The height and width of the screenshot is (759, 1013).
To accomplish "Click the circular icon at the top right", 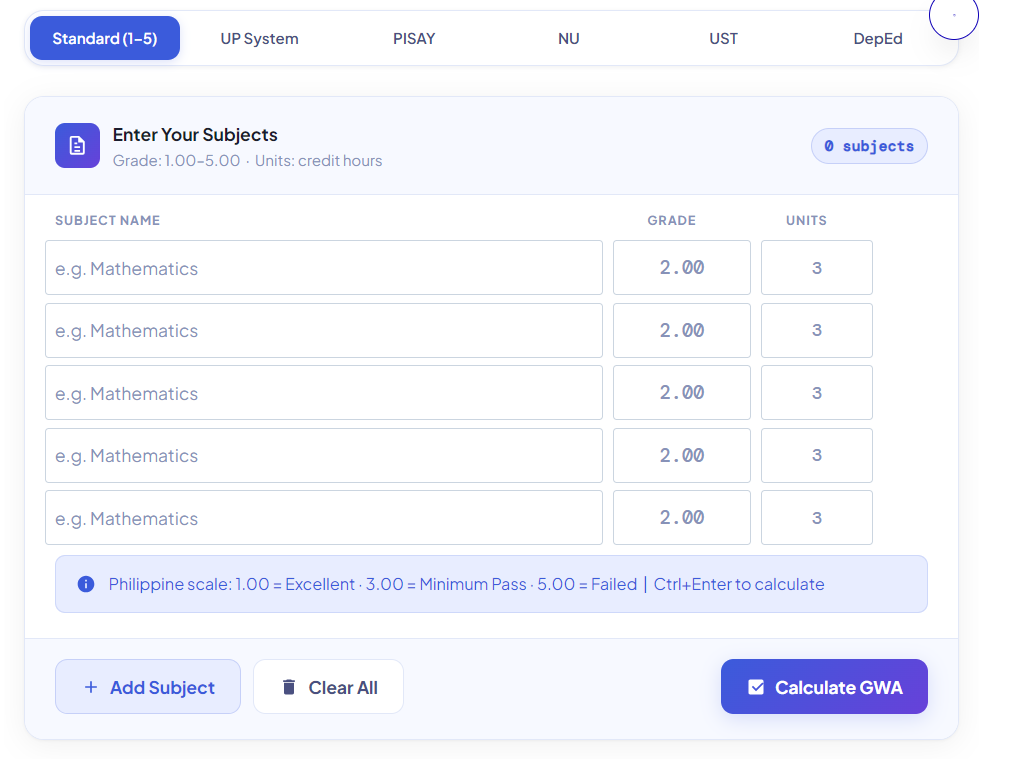I will [x=954, y=17].
